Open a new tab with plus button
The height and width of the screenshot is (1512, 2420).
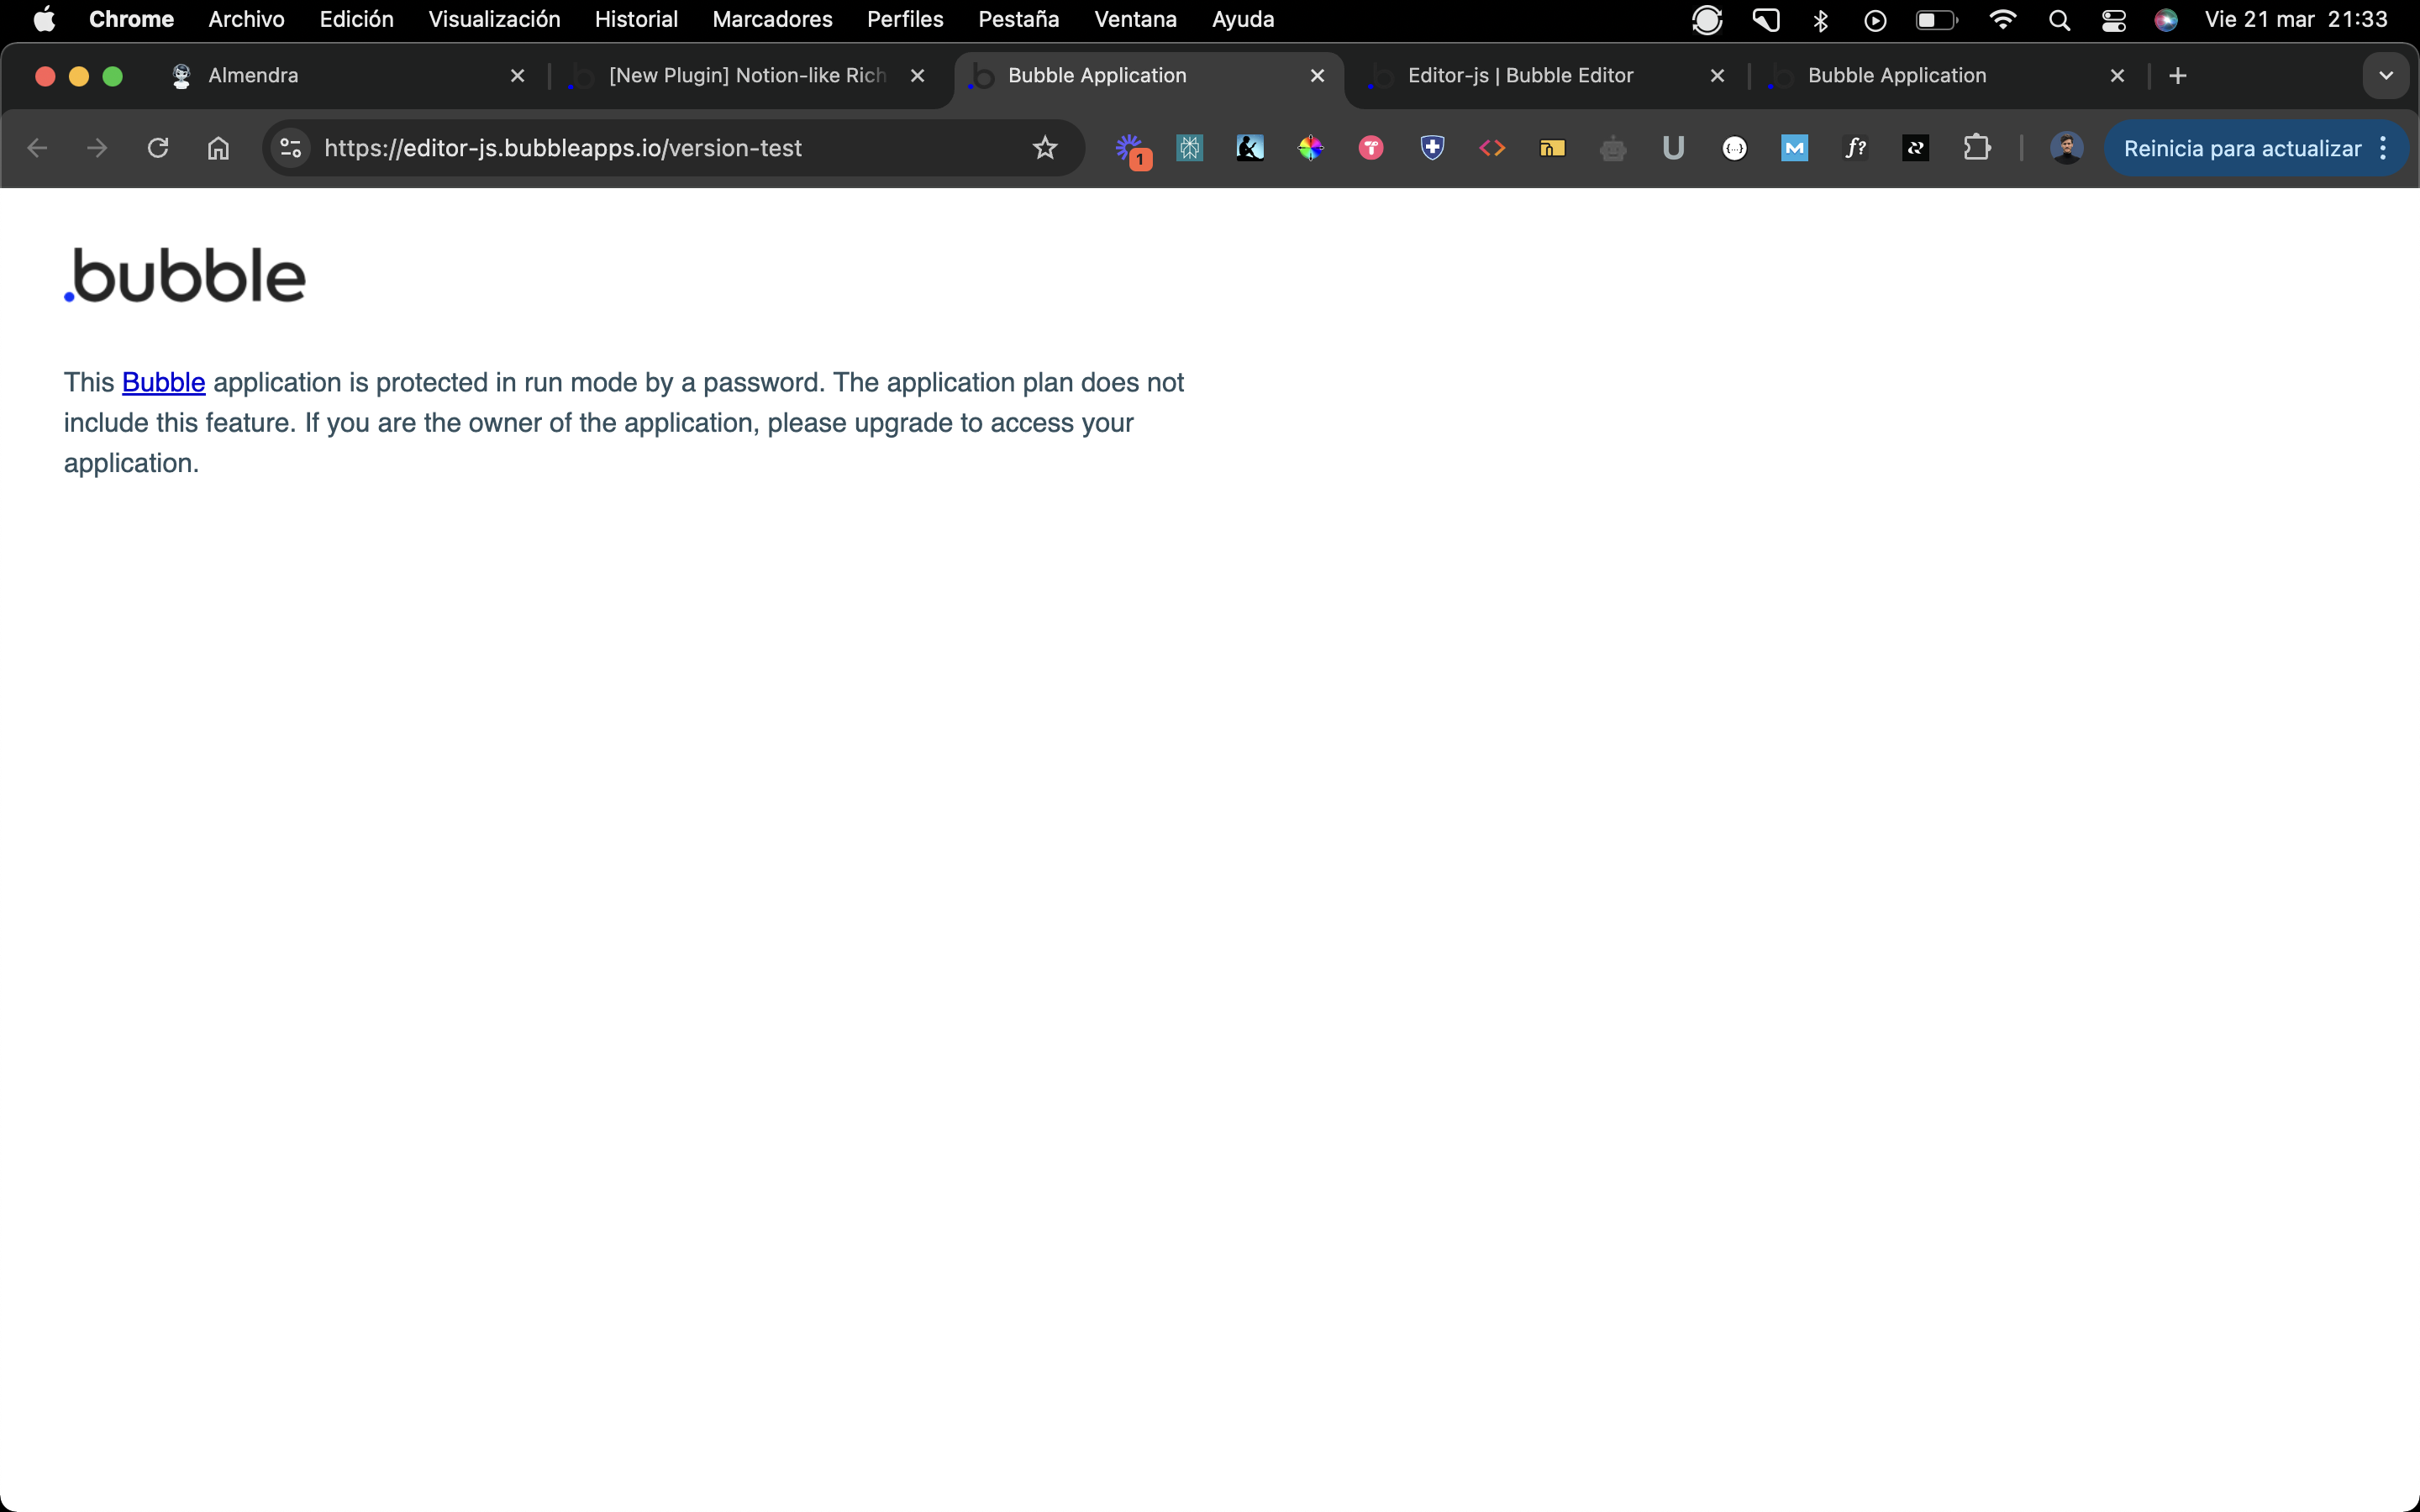pos(2178,76)
